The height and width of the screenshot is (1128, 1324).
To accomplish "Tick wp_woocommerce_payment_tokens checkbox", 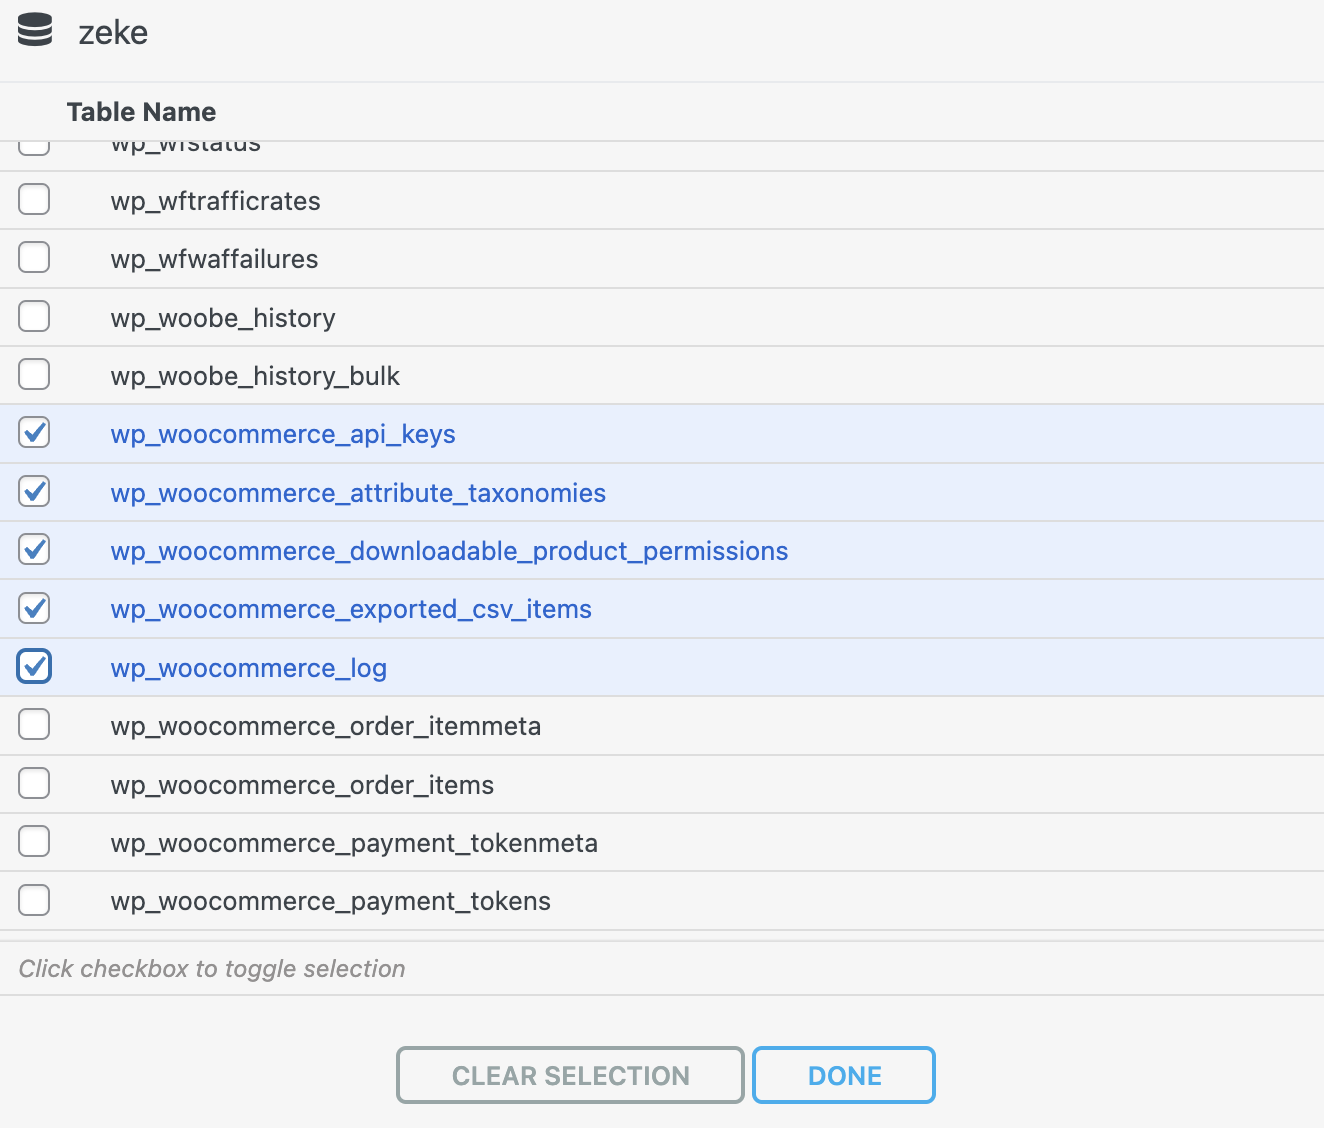I will [34, 900].
